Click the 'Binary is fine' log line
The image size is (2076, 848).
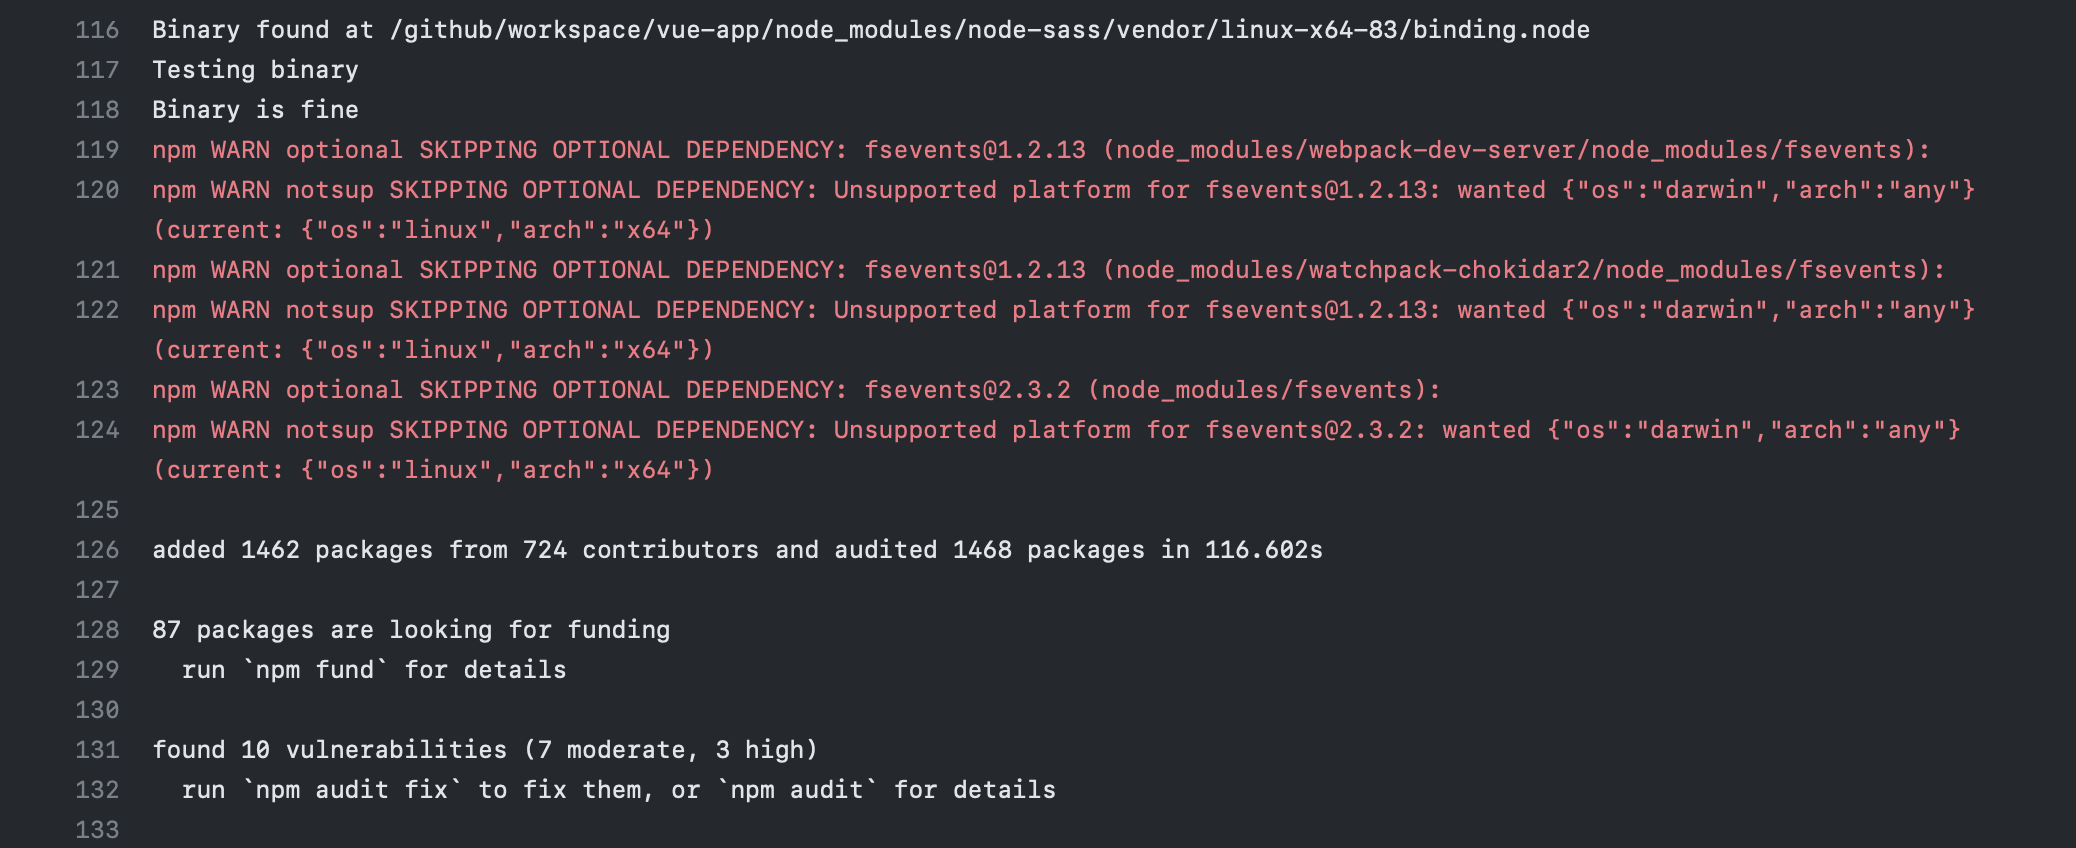tap(255, 110)
